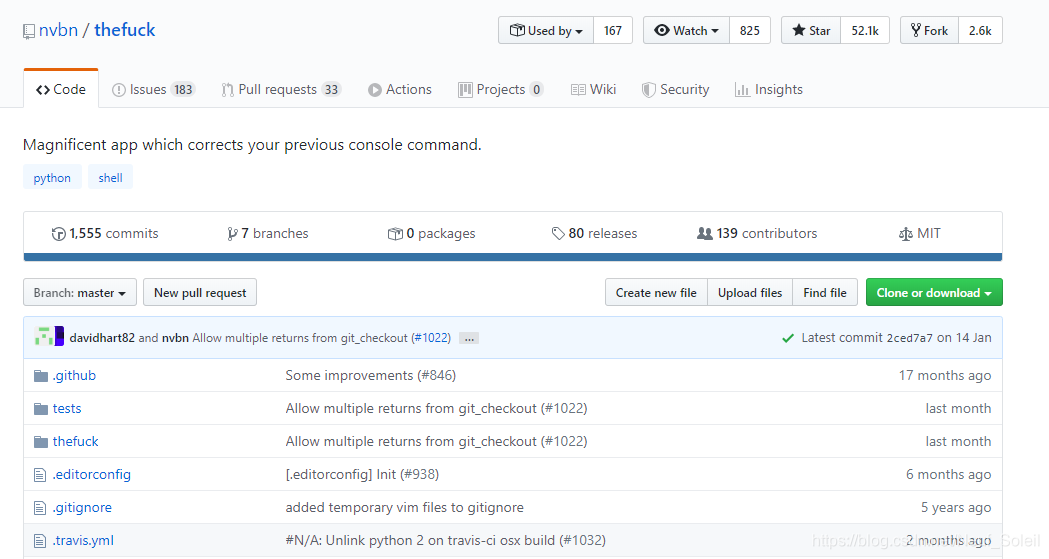Open the nvbn owner link
Image resolution: width=1049 pixels, height=559 pixels.
click(58, 30)
